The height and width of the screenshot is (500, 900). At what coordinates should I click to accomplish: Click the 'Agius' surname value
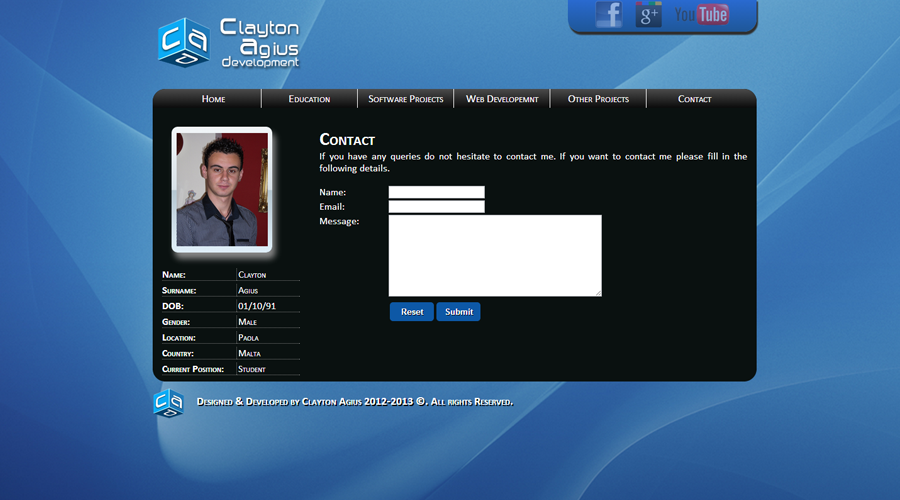[248, 290]
